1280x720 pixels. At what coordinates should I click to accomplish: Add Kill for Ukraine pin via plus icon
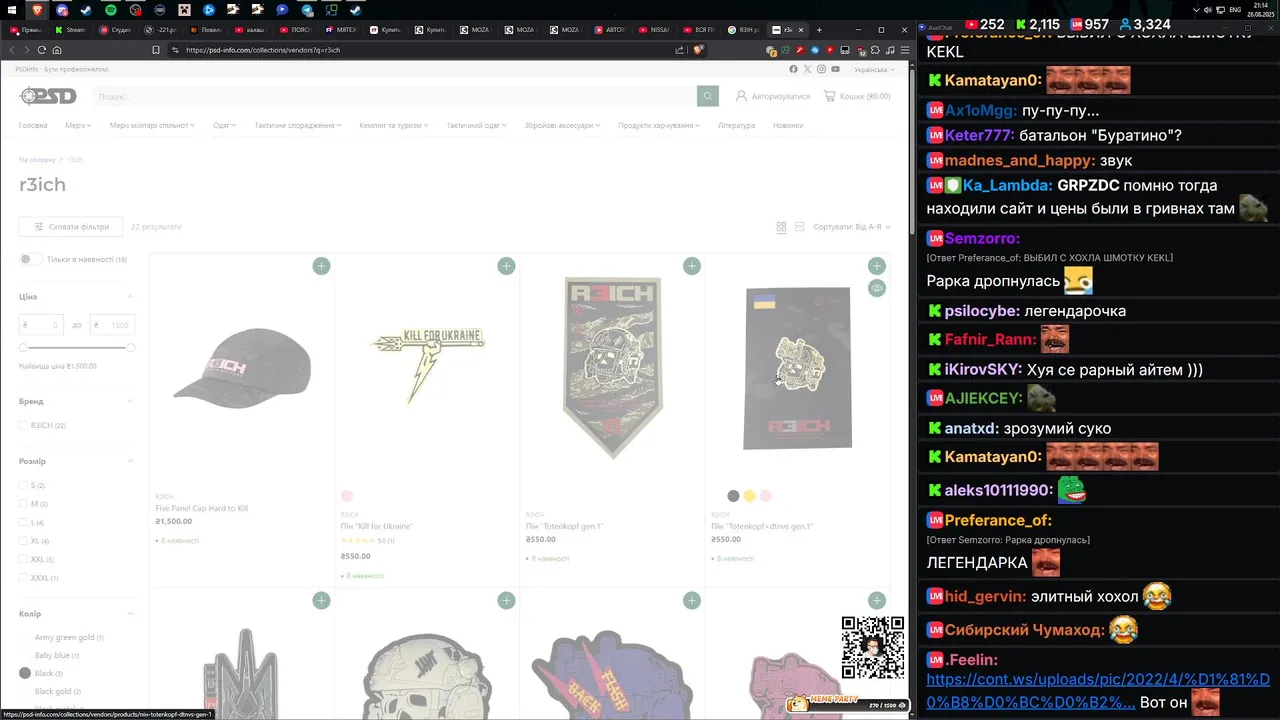(506, 266)
